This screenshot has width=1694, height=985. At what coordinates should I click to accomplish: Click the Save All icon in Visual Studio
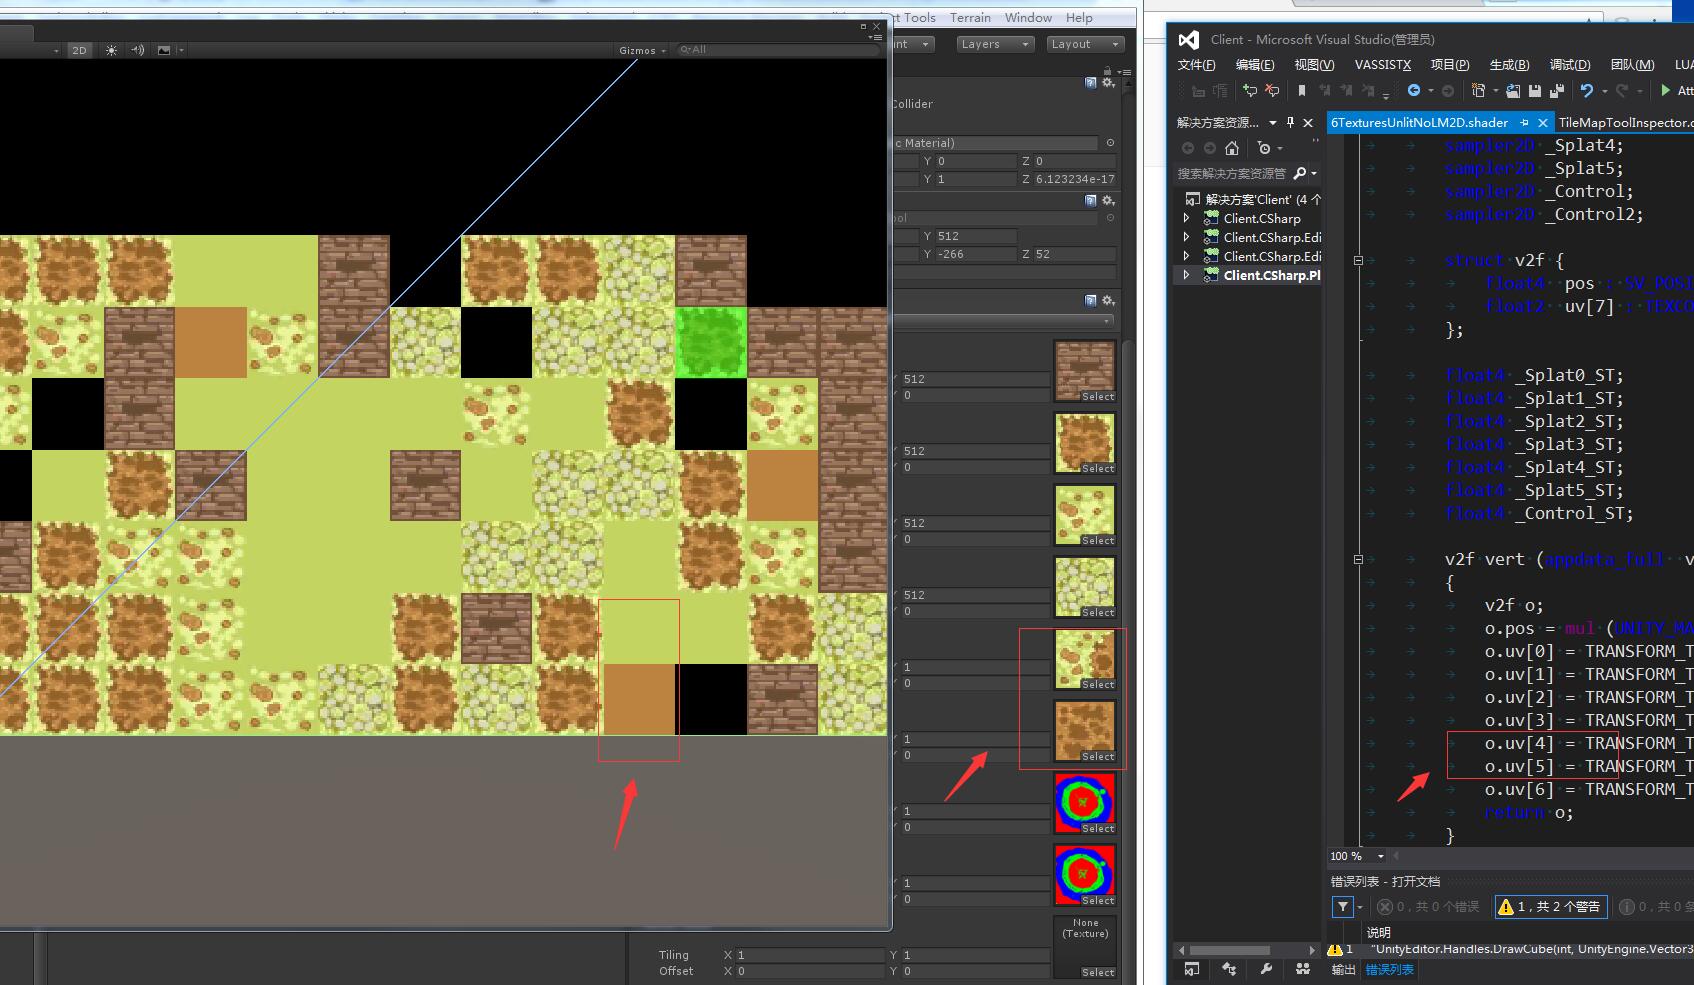pyautogui.click(x=1557, y=91)
